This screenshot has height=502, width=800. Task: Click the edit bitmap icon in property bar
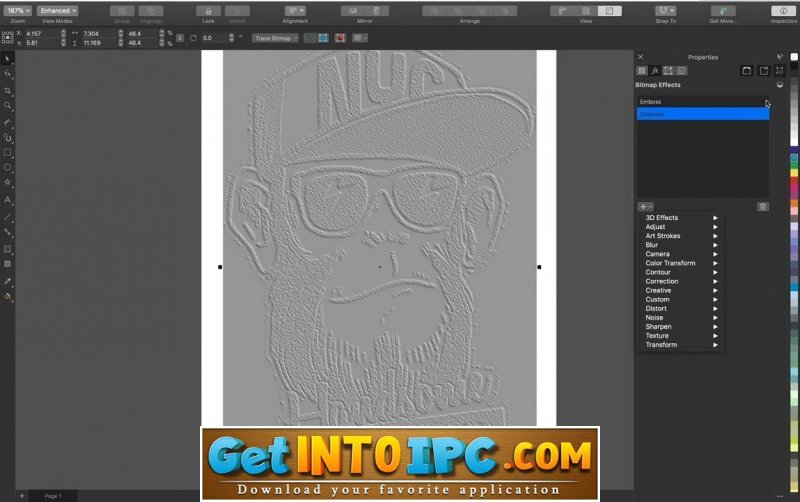click(x=310, y=38)
